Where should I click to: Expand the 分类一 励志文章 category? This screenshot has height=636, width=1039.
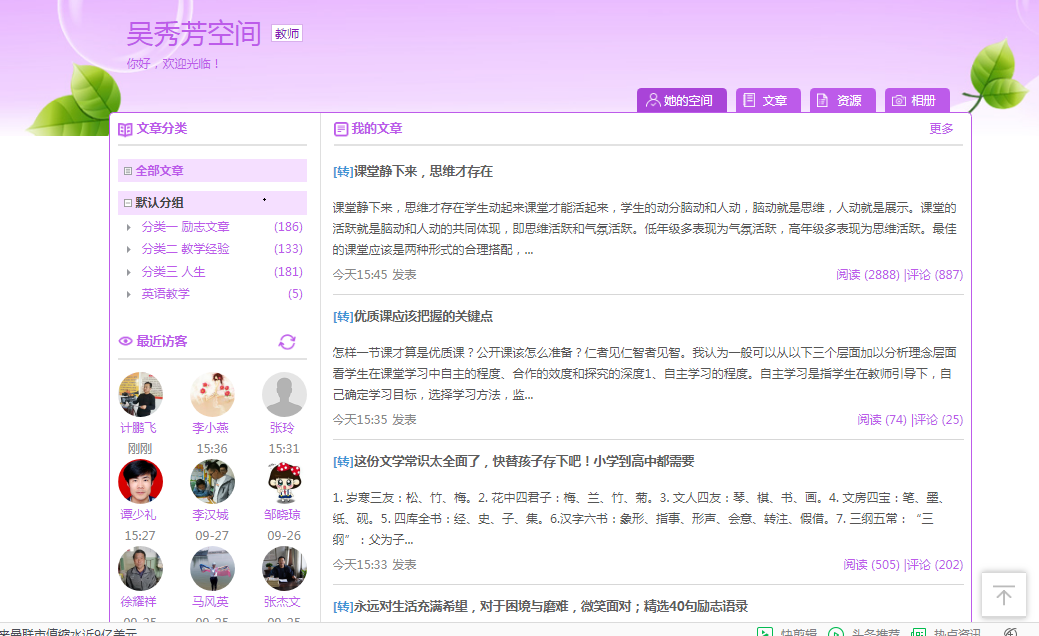[128, 226]
